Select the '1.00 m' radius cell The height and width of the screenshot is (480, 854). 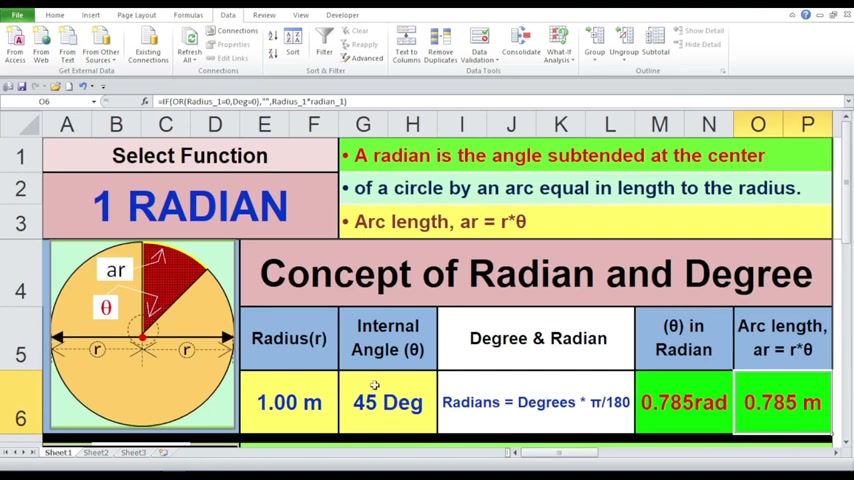tap(289, 402)
